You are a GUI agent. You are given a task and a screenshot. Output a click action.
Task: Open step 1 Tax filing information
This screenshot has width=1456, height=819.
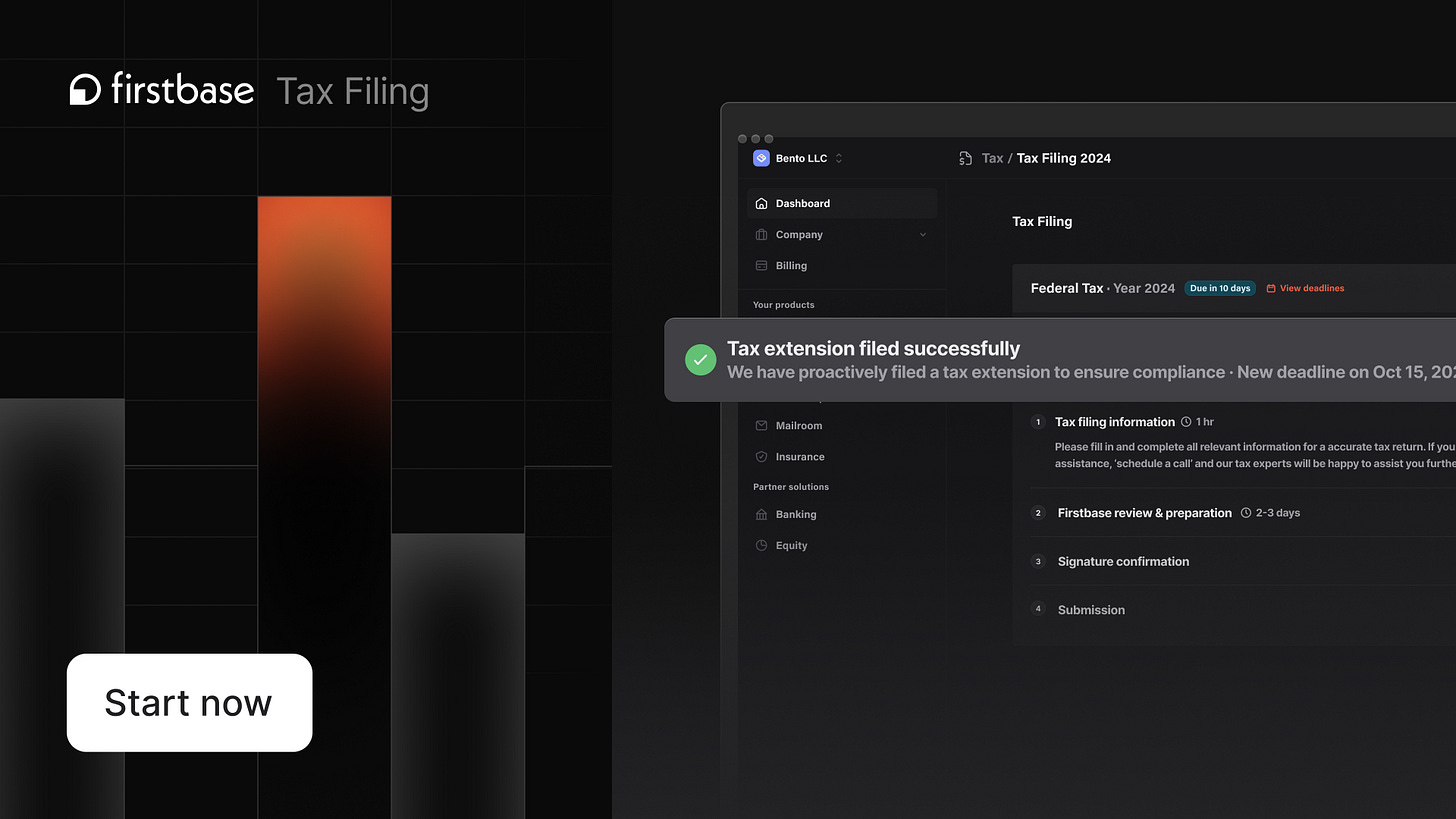coord(1115,422)
